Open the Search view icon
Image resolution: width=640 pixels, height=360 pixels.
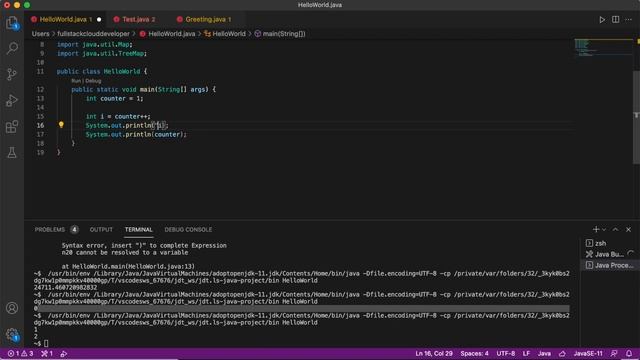(12, 48)
